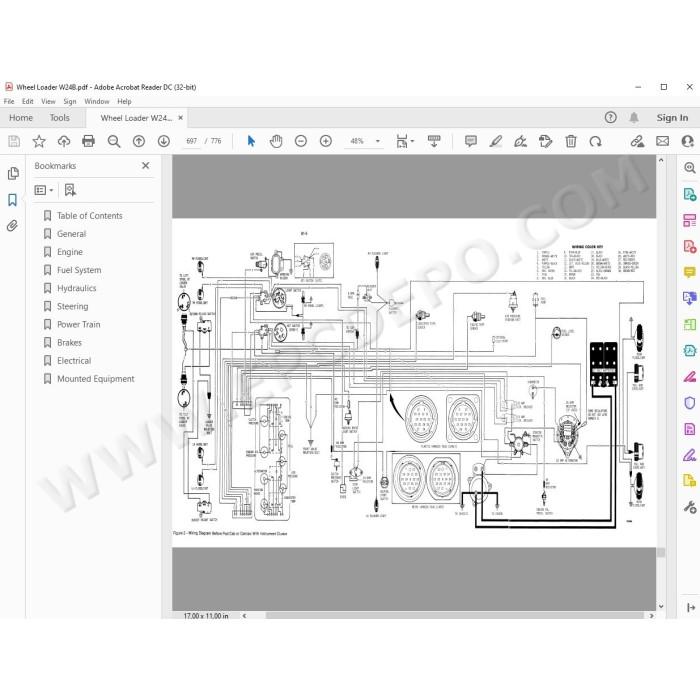700x700 pixels.
Task: Toggle the page thumbnails panel
Action: pyautogui.click(x=13, y=173)
